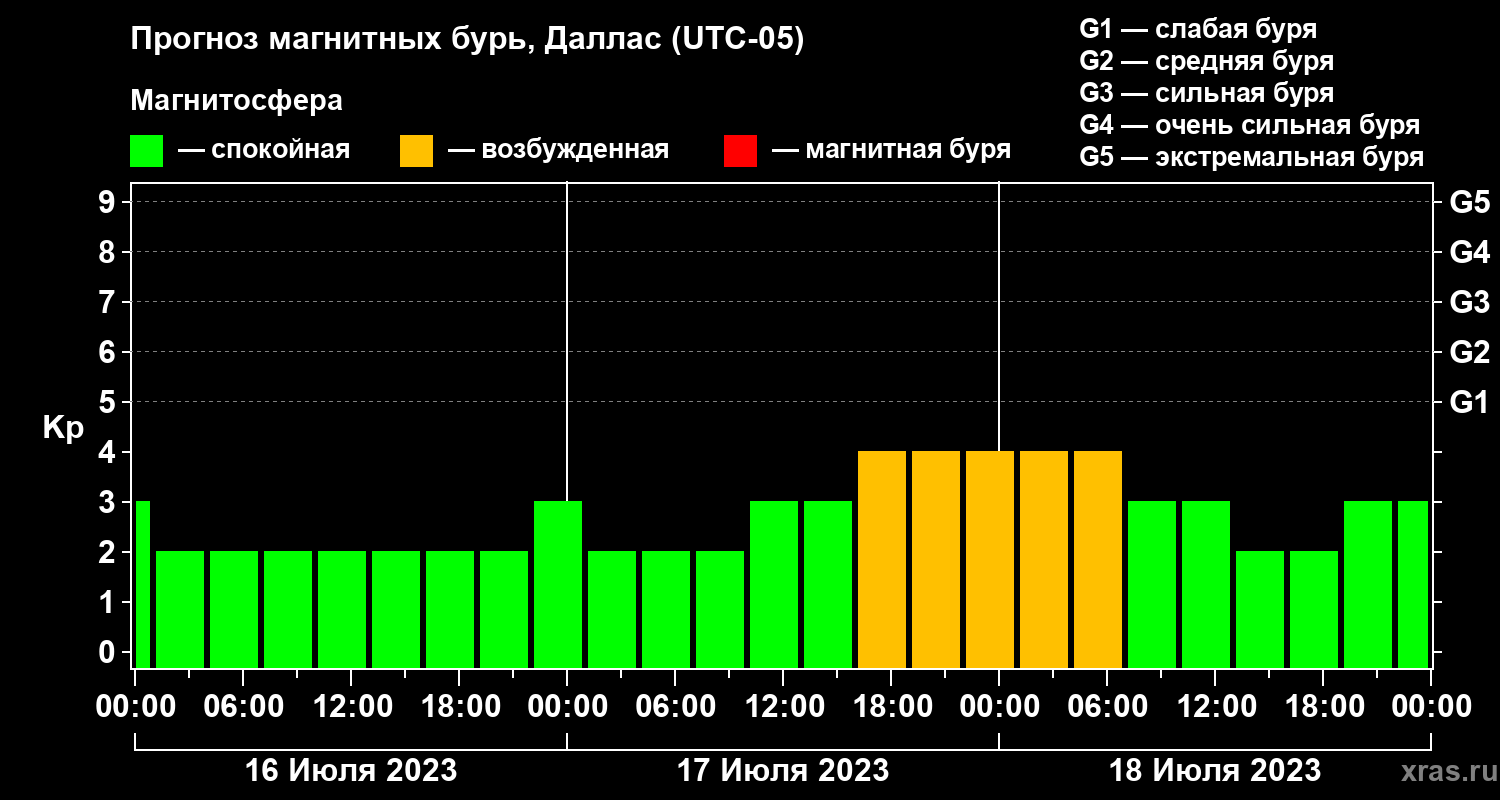The height and width of the screenshot is (800, 1500).
Task: Click the right-axis 'G4' label
Action: (x=1470, y=253)
